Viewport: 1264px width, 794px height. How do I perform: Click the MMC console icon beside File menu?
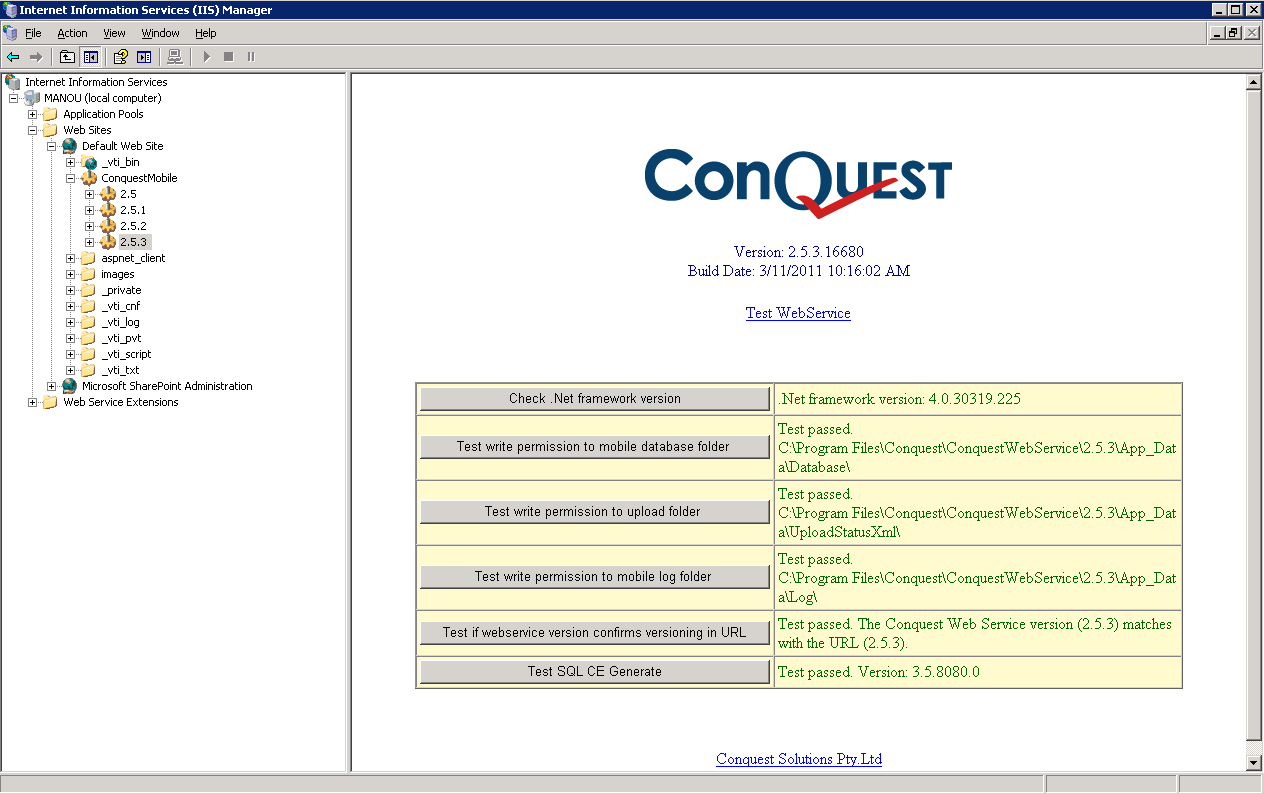tap(10, 33)
